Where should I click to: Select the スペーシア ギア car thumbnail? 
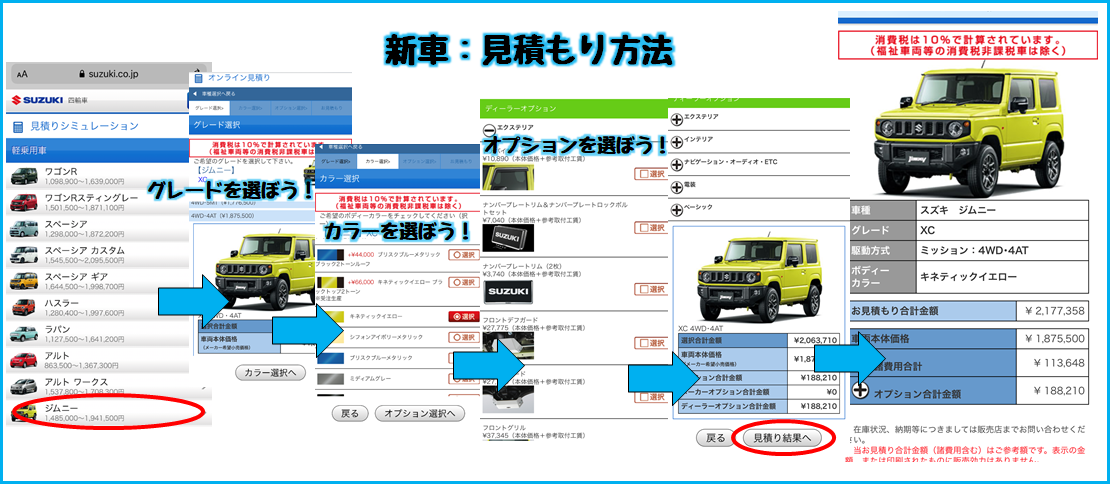click(x=24, y=282)
